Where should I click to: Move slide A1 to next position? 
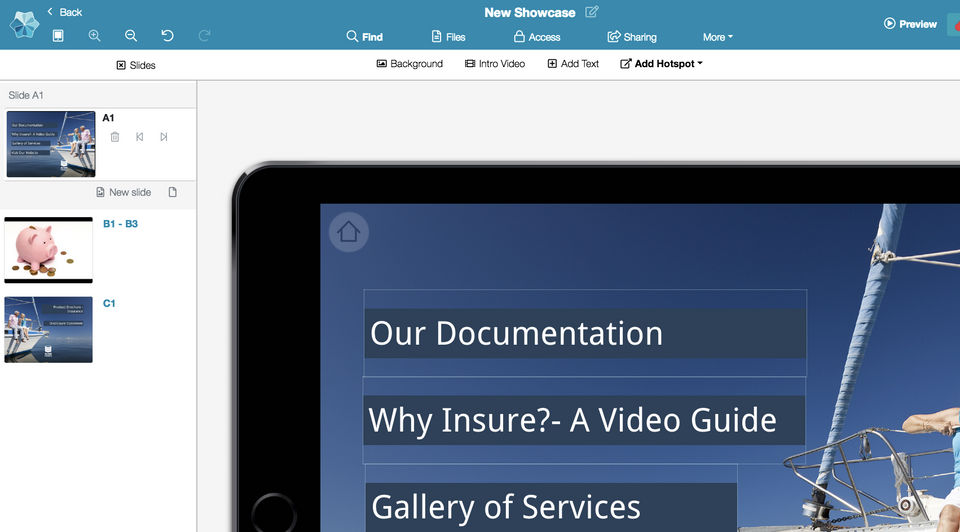click(163, 137)
